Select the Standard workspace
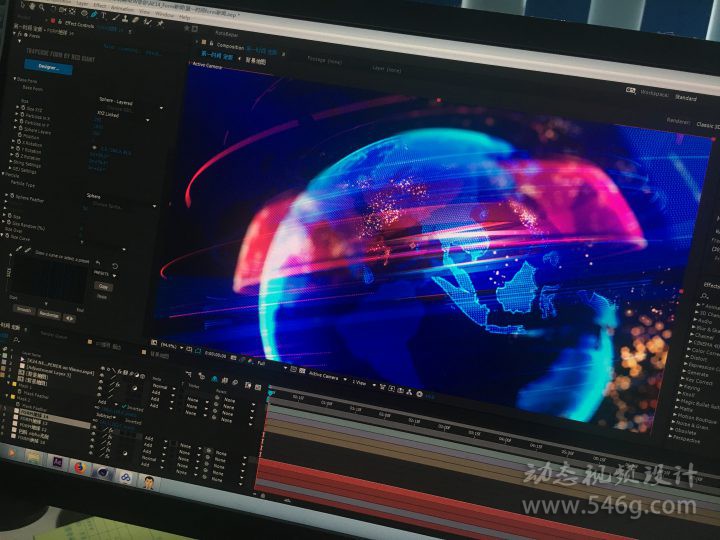Image resolution: width=720 pixels, height=540 pixels. coord(686,98)
